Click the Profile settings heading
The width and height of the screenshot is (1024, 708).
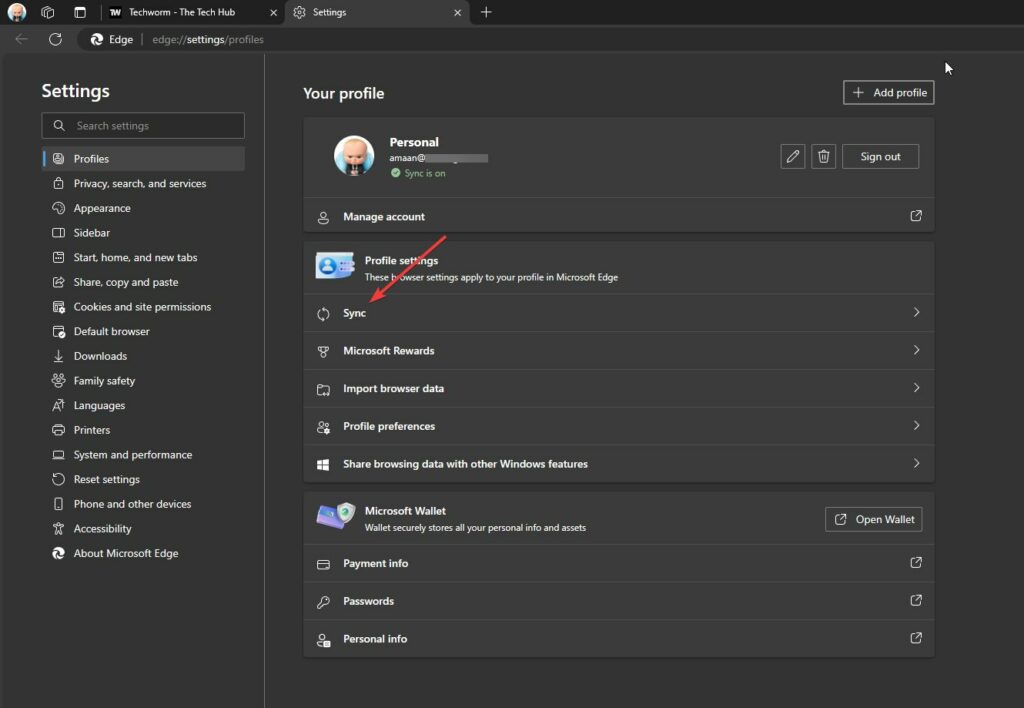coord(401,260)
